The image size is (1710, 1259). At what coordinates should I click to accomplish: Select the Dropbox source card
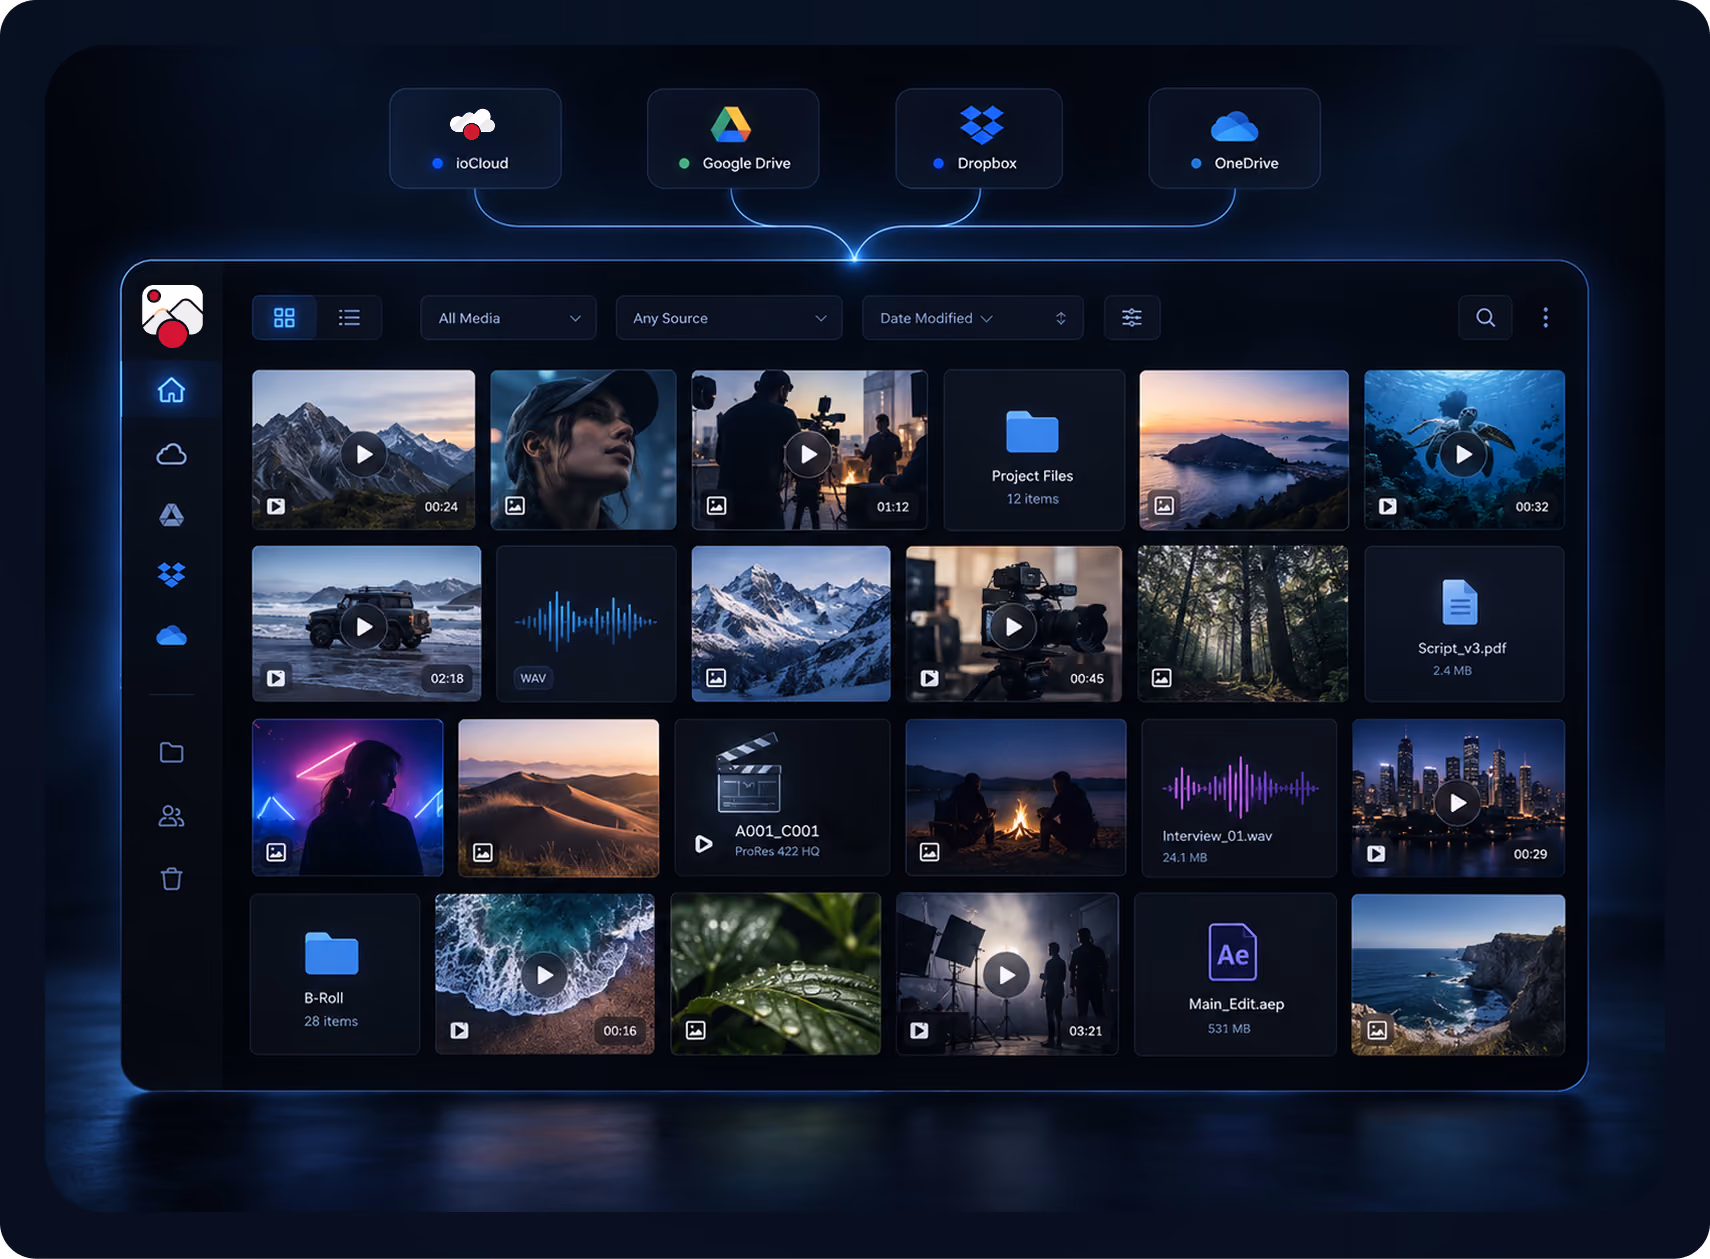(979, 139)
